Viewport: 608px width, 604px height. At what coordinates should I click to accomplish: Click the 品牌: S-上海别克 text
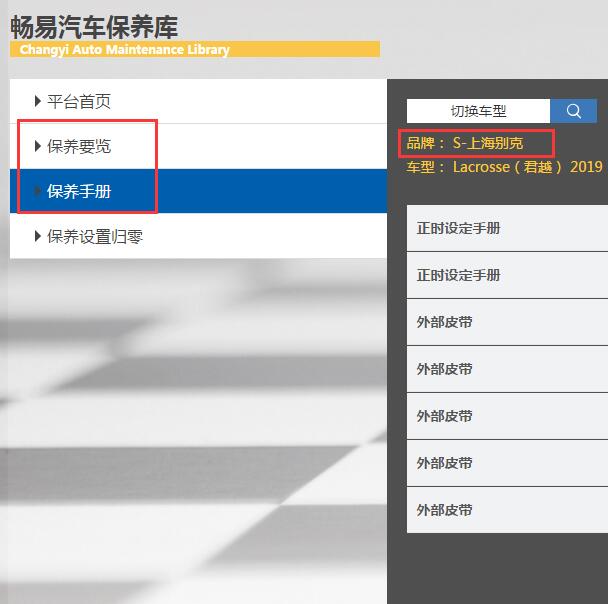click(465, 143)
